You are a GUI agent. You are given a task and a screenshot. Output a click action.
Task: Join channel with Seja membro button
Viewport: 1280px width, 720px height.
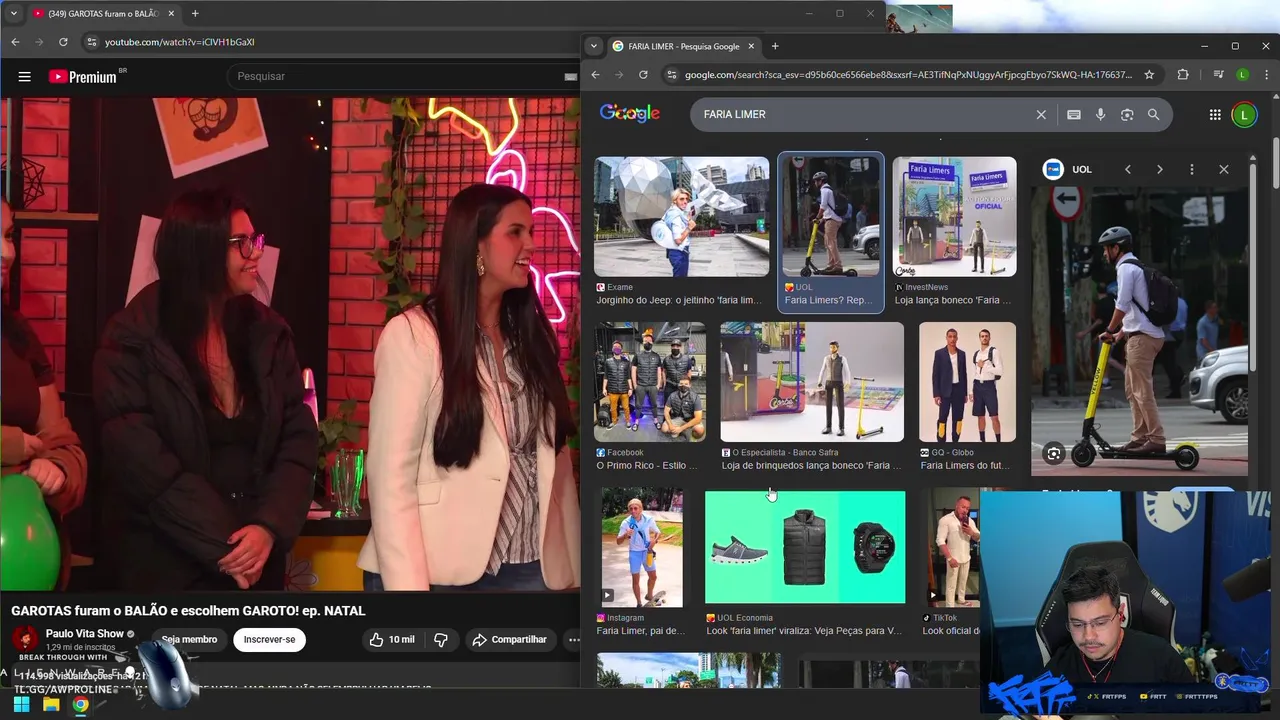click(x=189, y=639)
